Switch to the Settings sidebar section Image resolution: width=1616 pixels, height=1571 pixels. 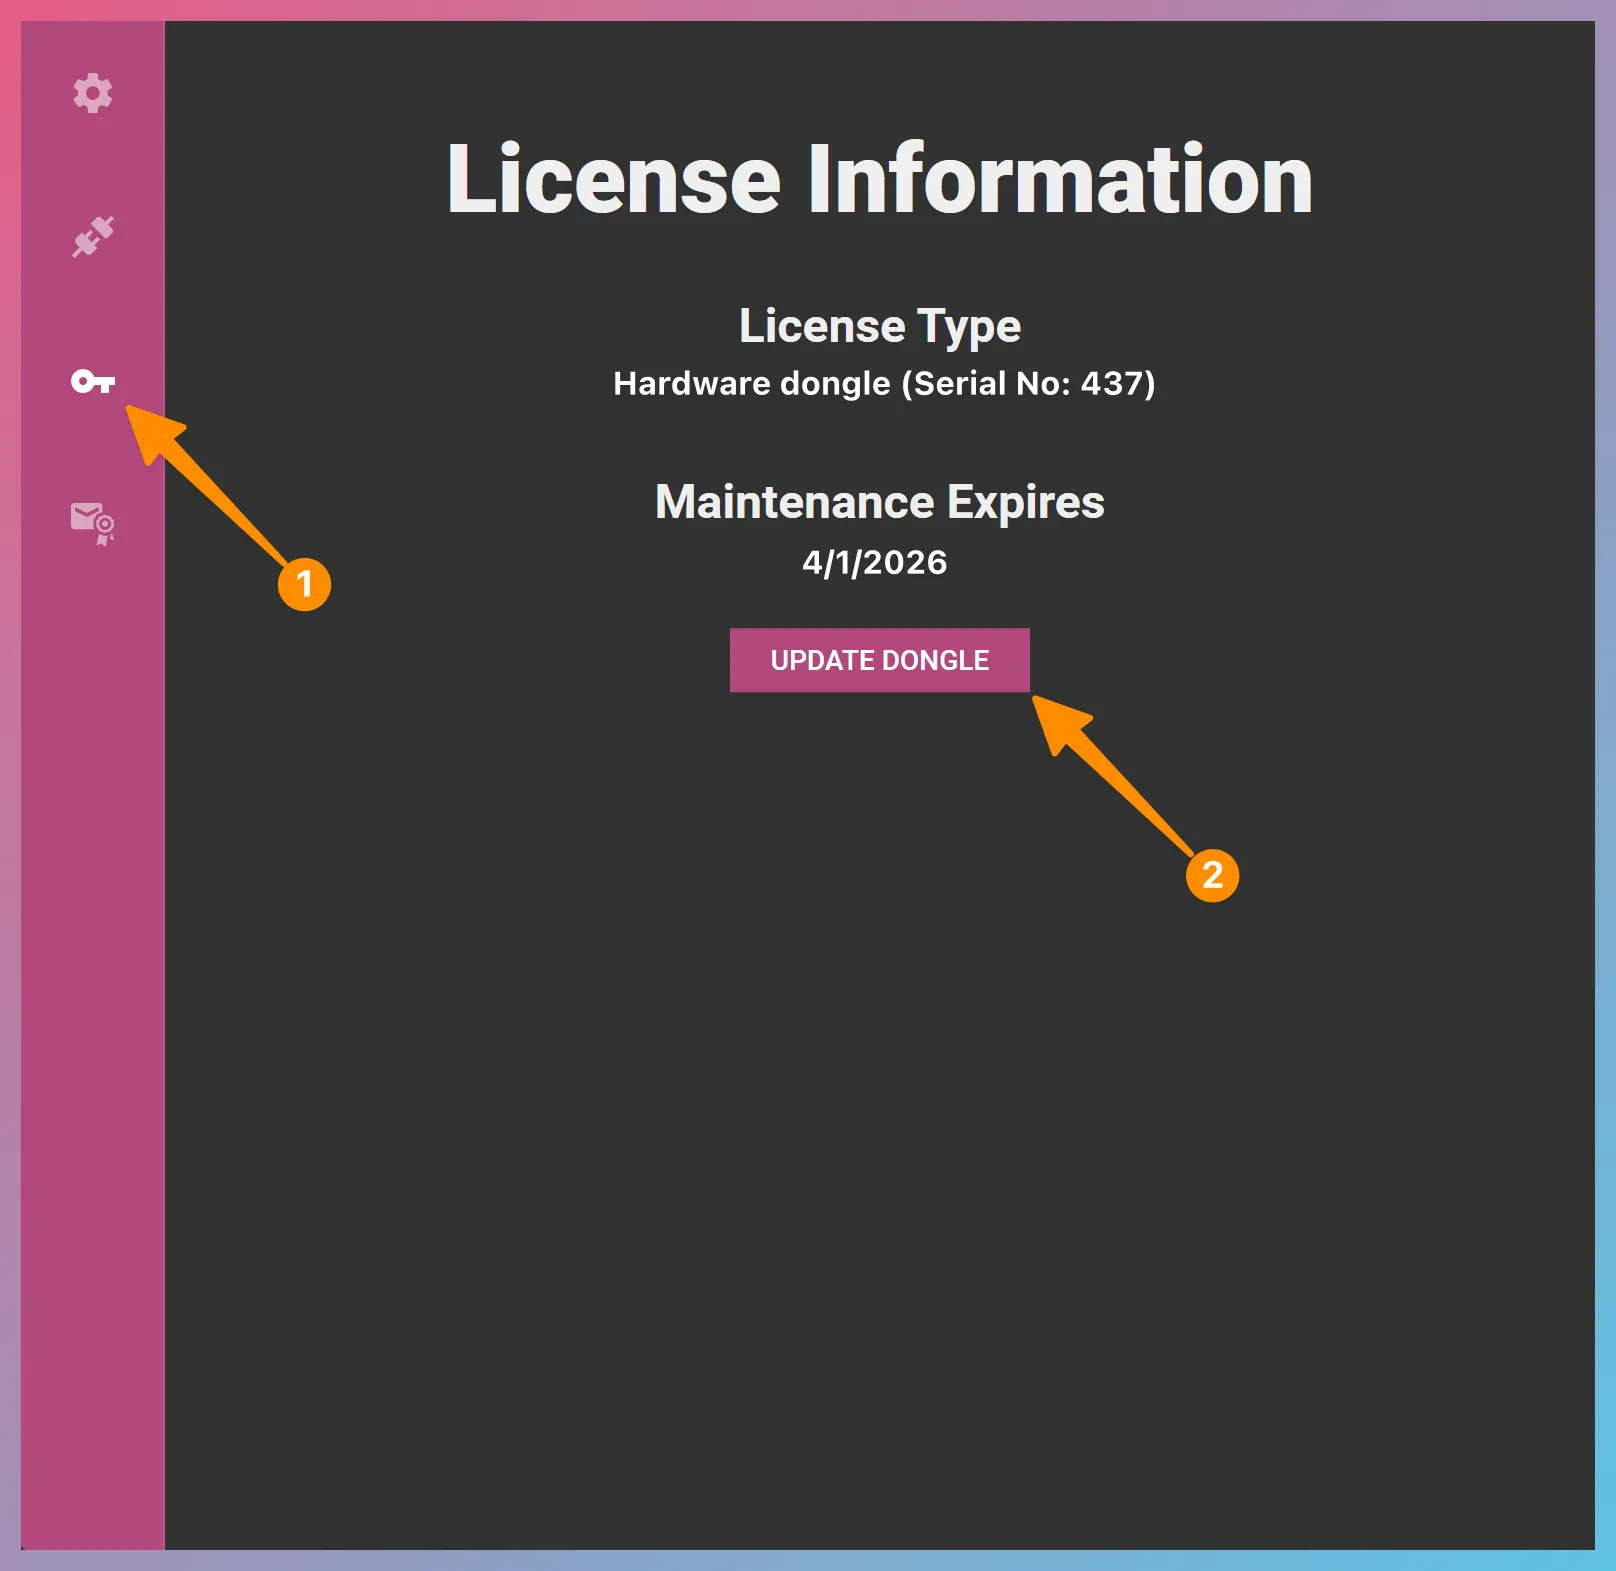tap(91, 95)
